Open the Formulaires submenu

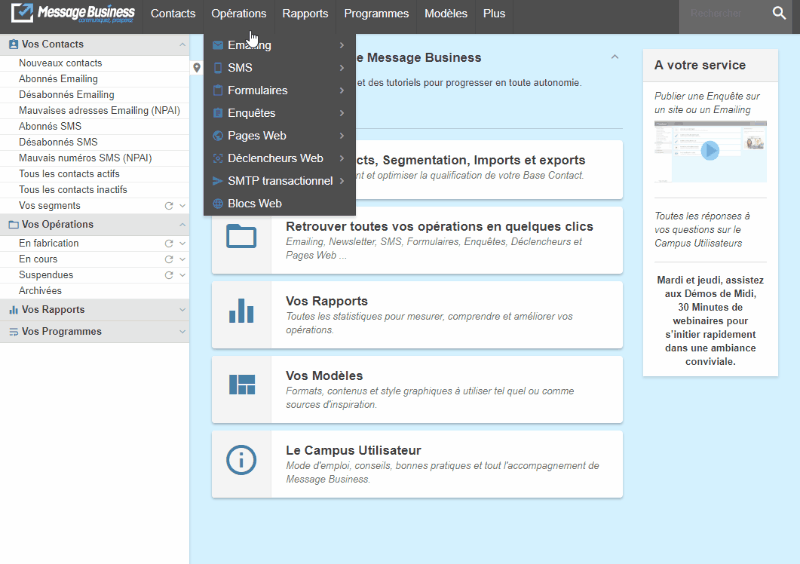click(280, 90)
